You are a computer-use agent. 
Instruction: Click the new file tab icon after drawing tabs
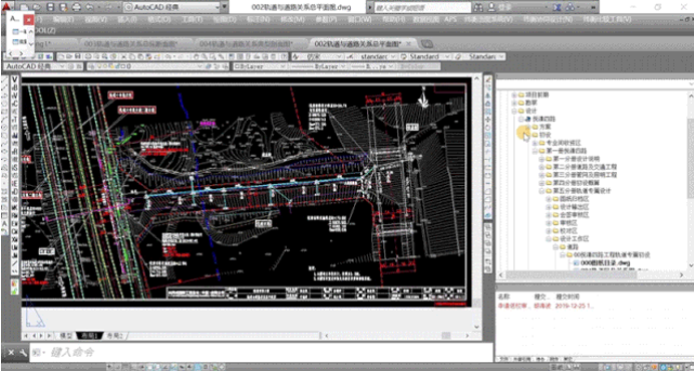coord(427,43)
